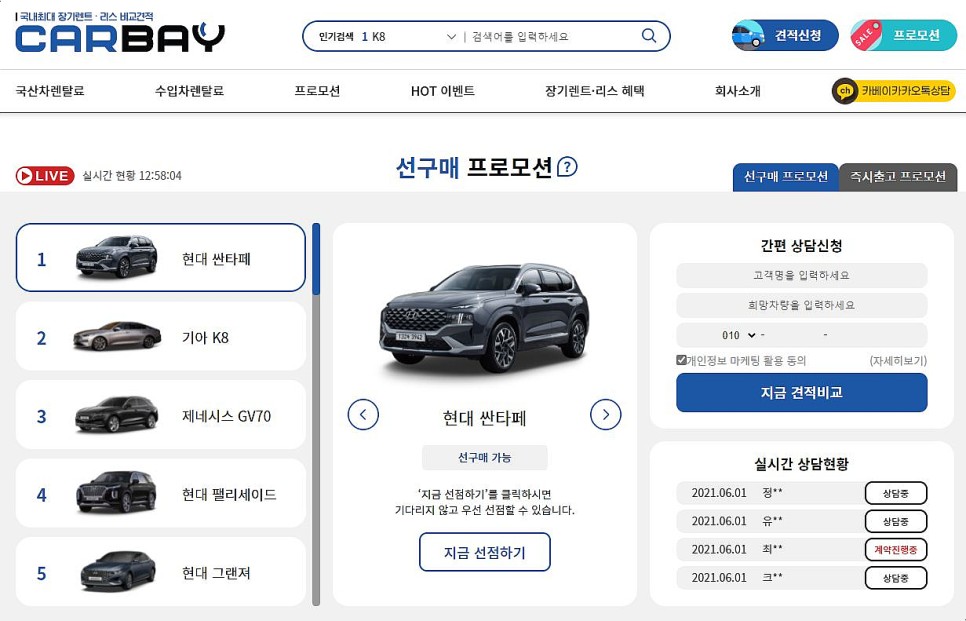Select 기아 K8 from the car list
The height and width of the screenshot is (621, 966).
[161, 336]
